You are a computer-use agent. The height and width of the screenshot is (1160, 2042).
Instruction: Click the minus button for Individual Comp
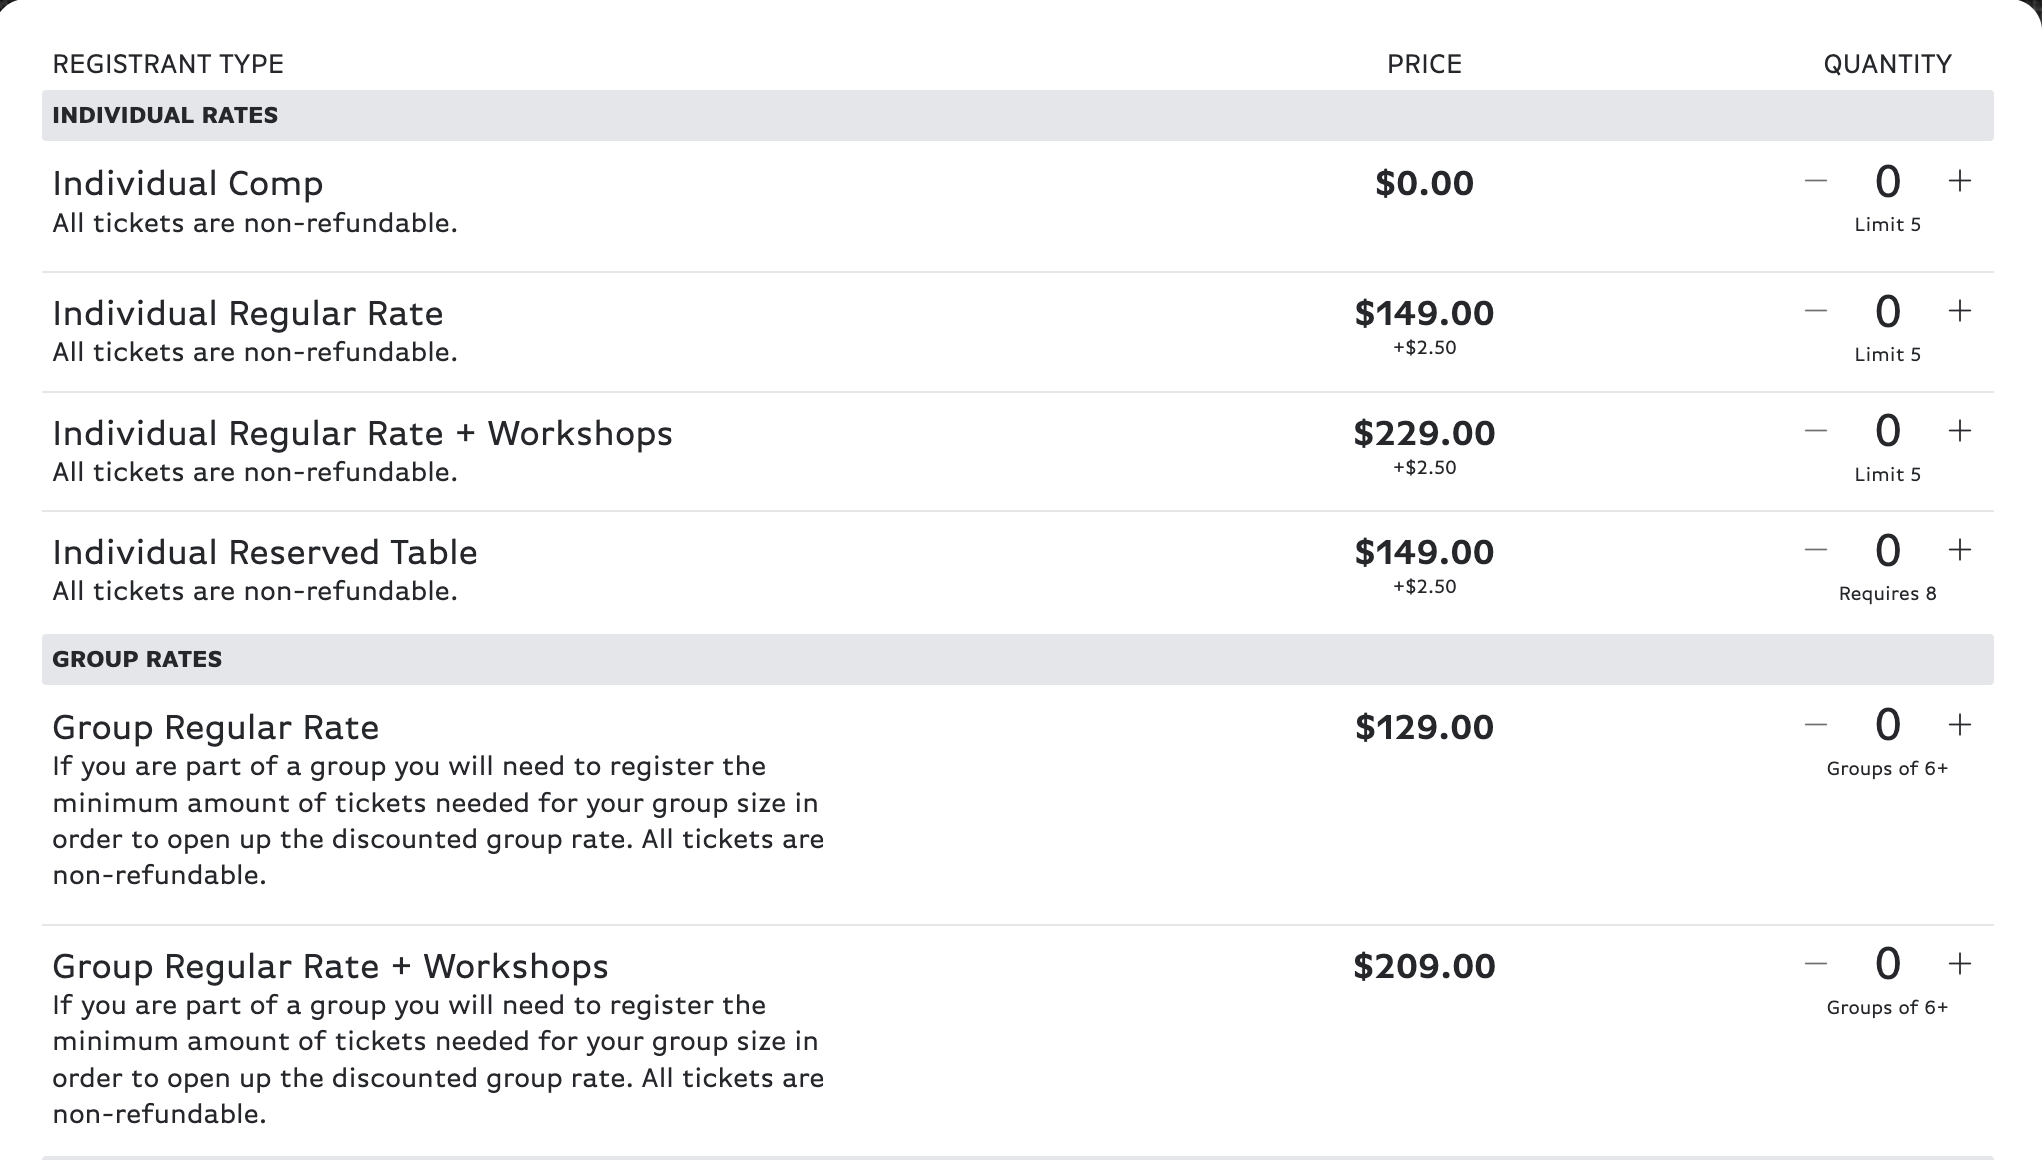pos(1816,181)
